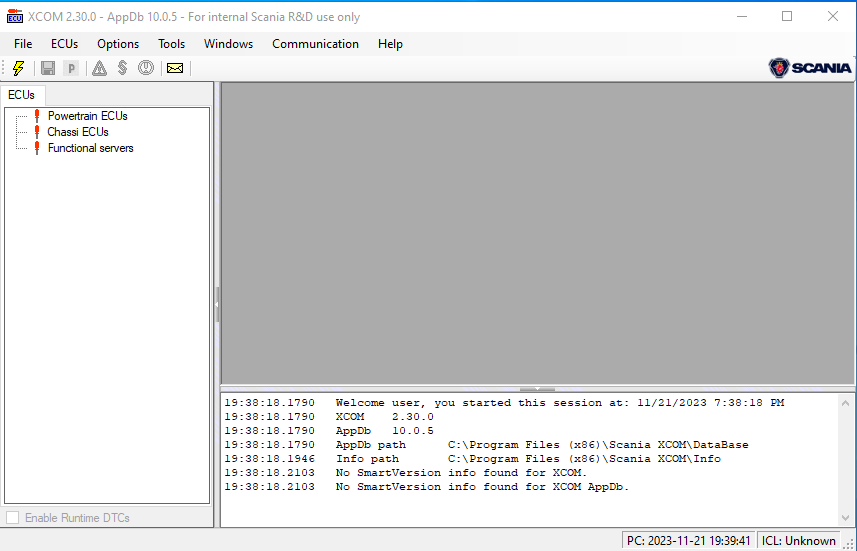857x551 pixels.
Task: Click the 'Info path' log line
Action: 473,459
